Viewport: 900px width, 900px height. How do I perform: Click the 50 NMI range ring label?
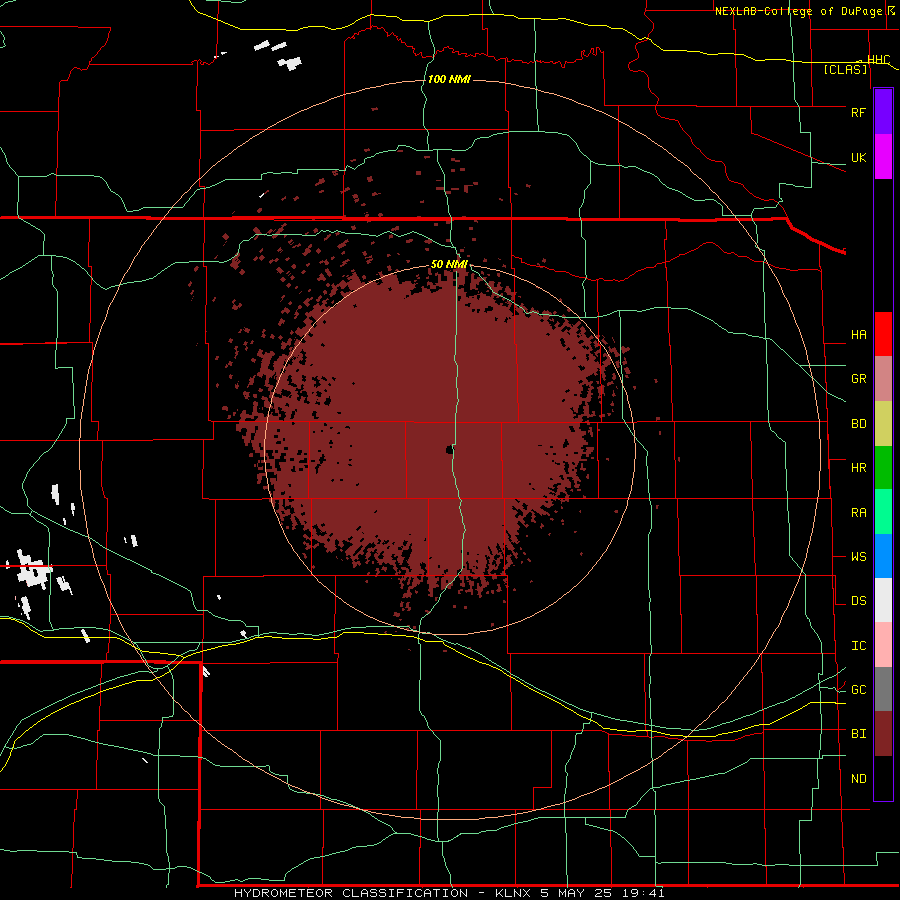pos(449,264)
